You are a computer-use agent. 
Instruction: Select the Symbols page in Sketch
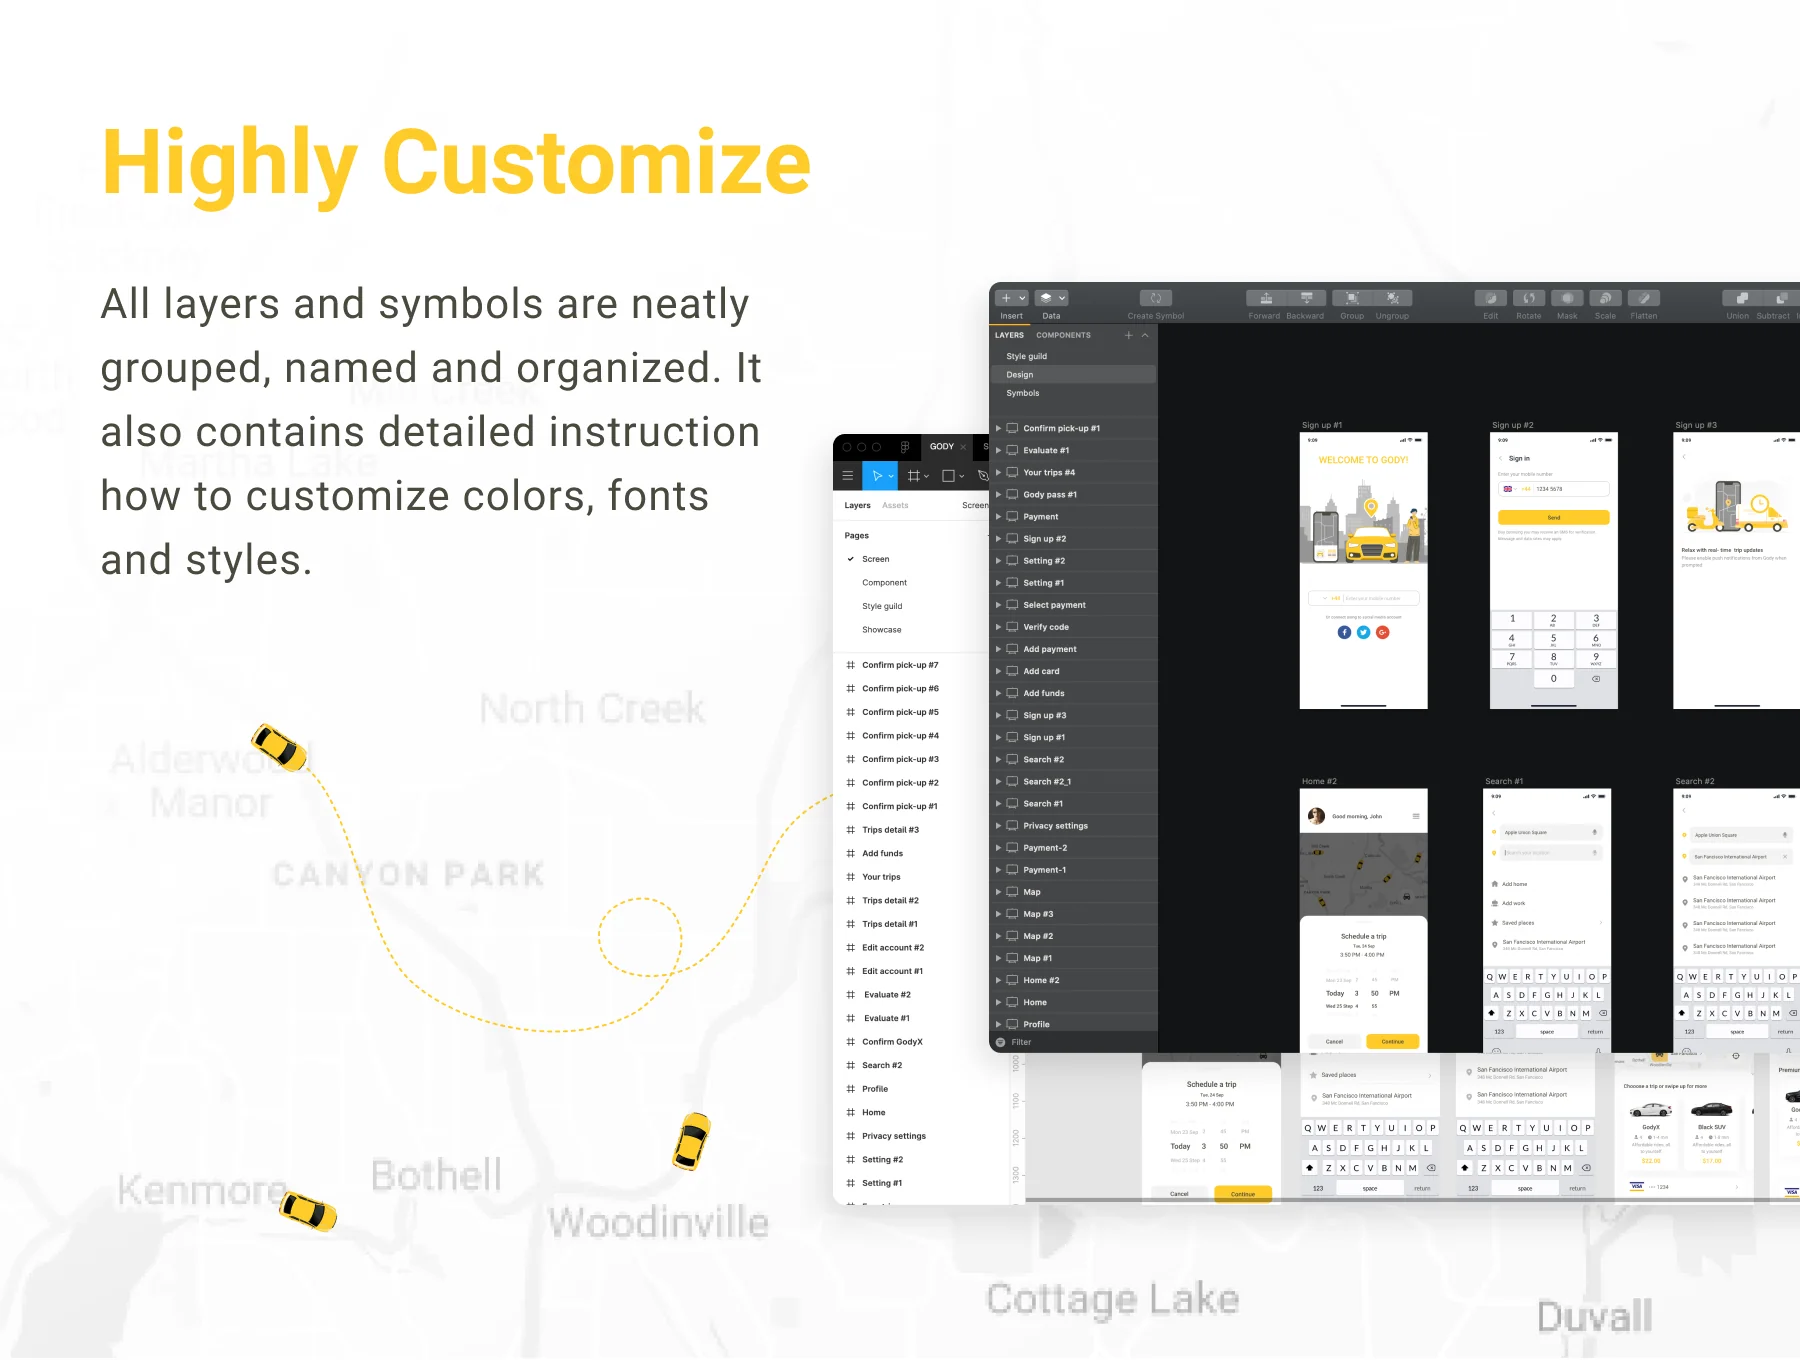[x=1073, y=393]
